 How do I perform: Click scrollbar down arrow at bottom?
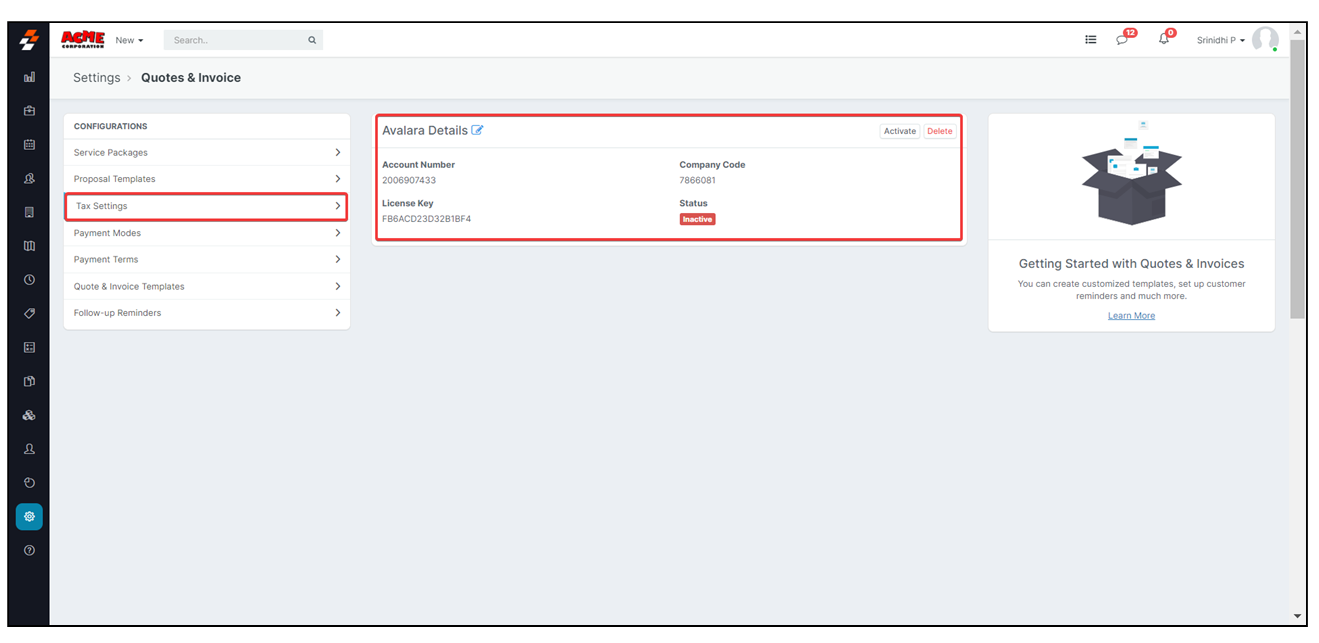tap(1297, 616)
